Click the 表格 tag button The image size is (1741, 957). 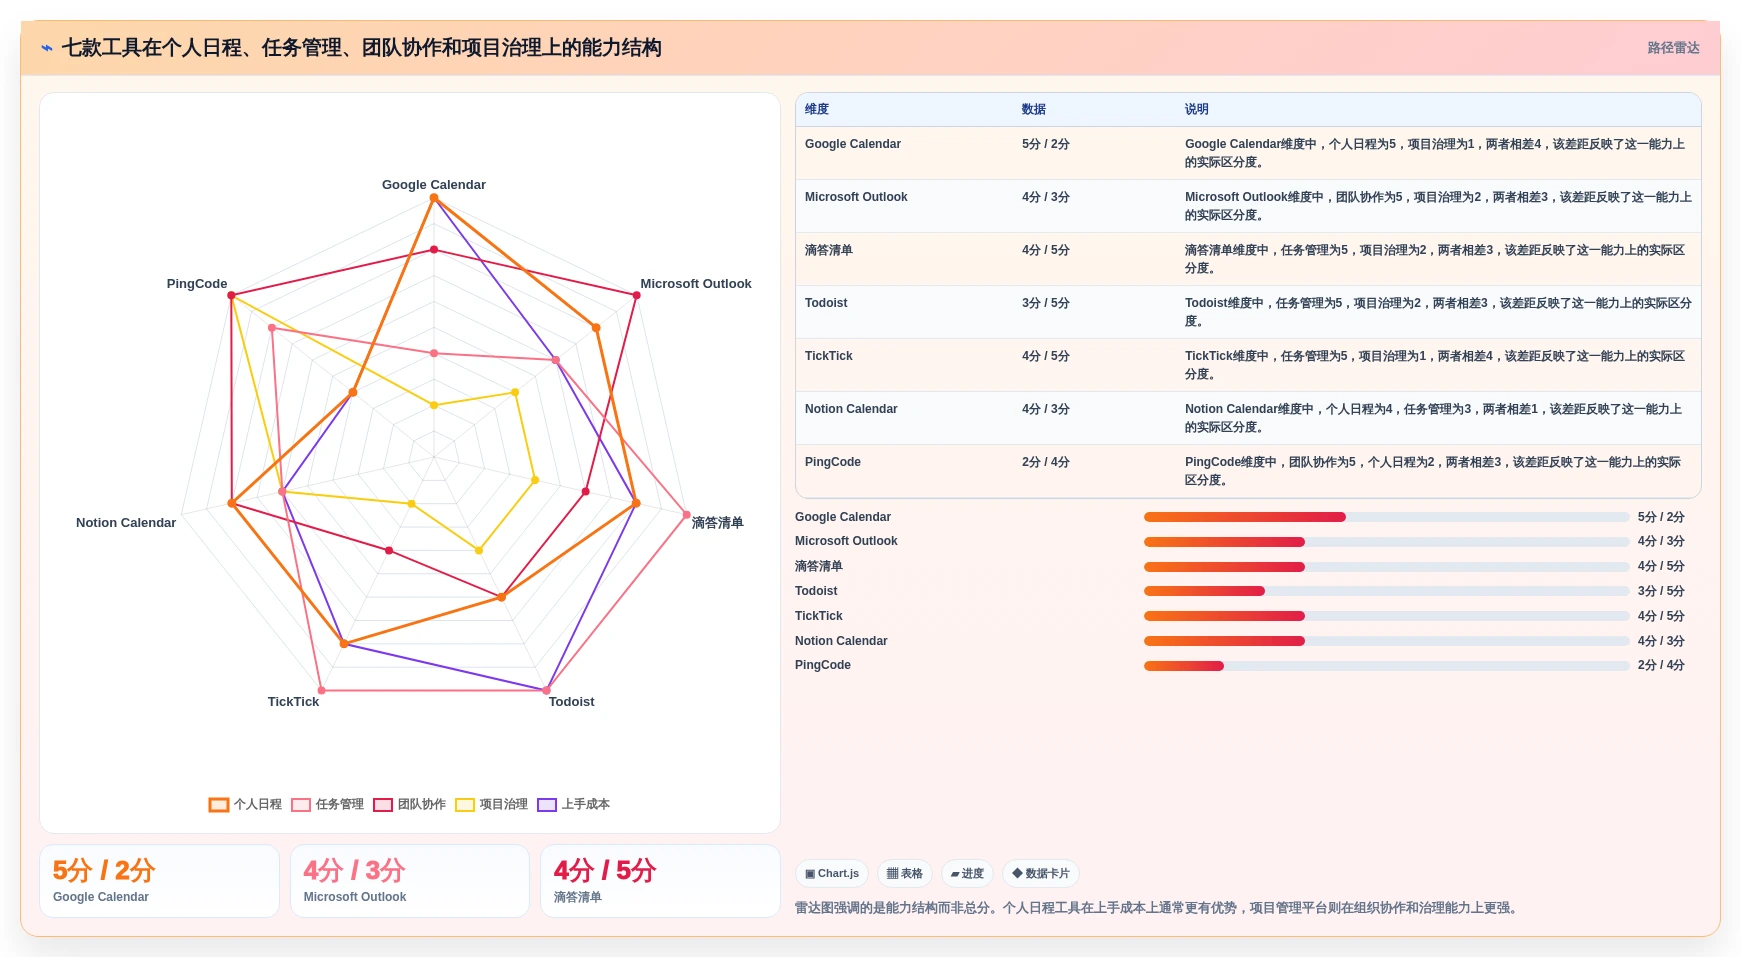click(905, 874)
